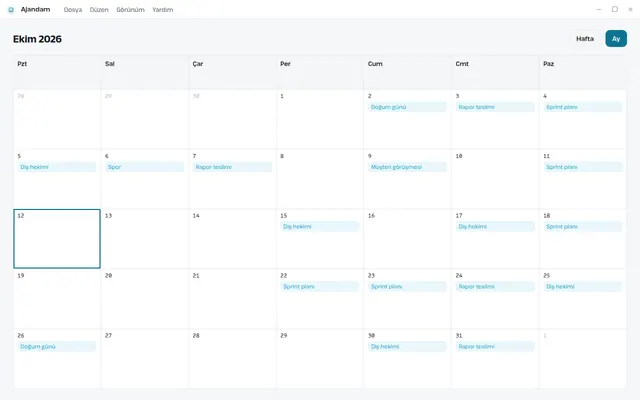Viewport: 640px width, 400px height.
Task: Select the day cell for October 27
Action: pyautogui.click(x=144, y=358)
